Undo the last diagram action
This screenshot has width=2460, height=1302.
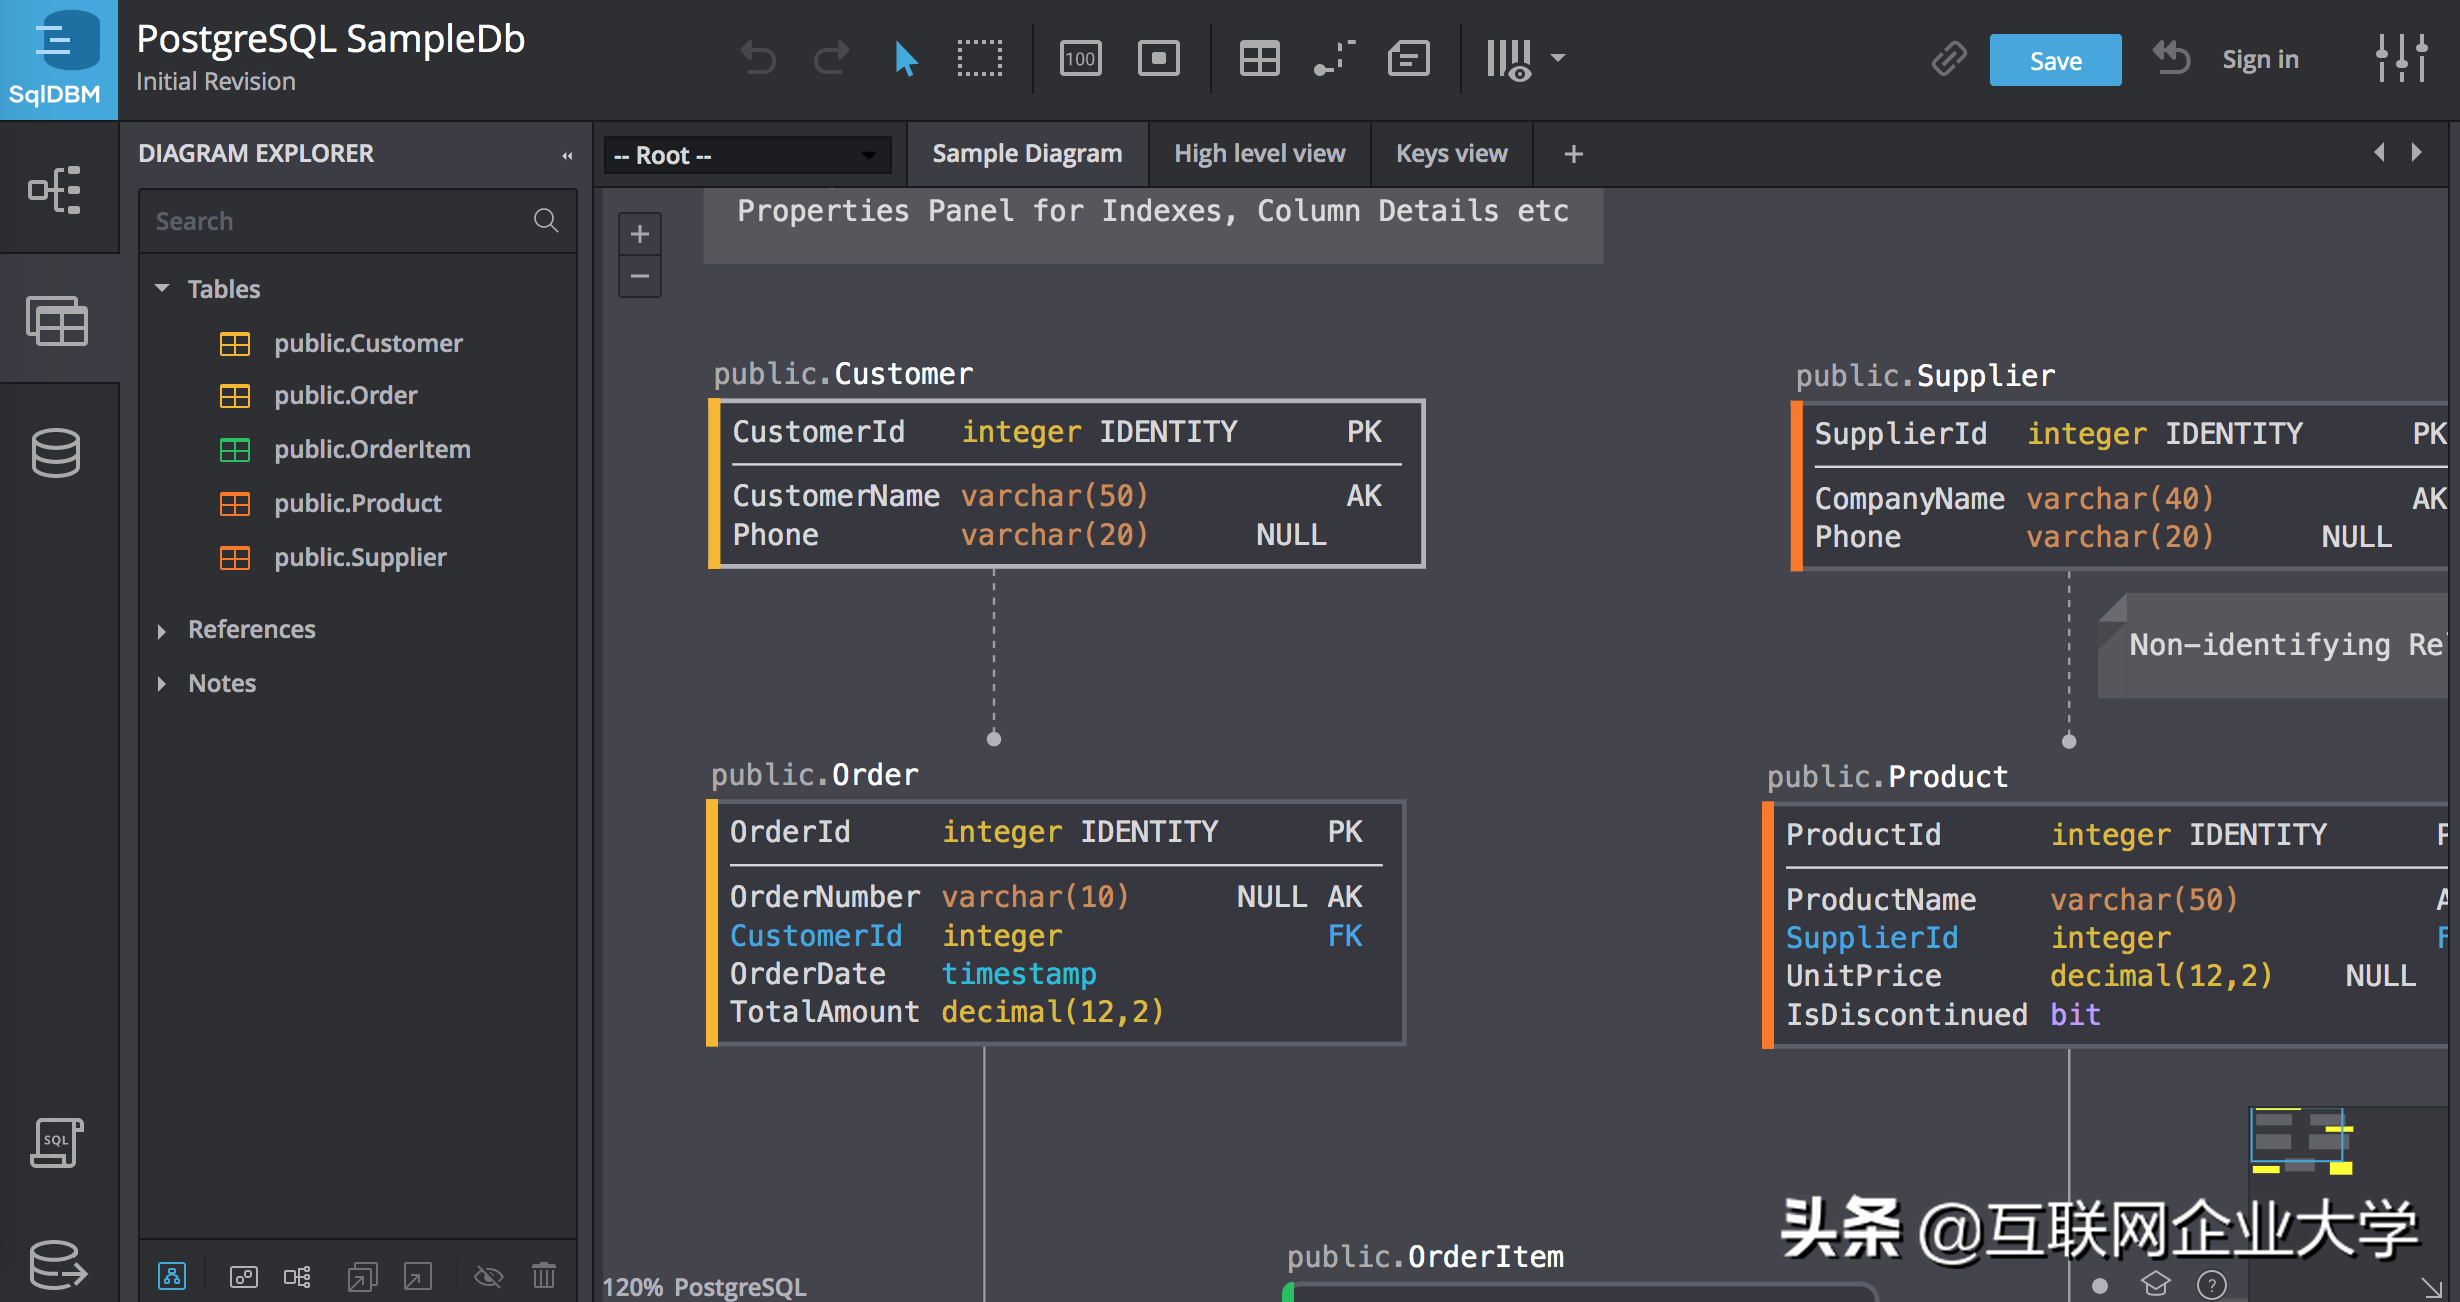(x=758, y=59)
